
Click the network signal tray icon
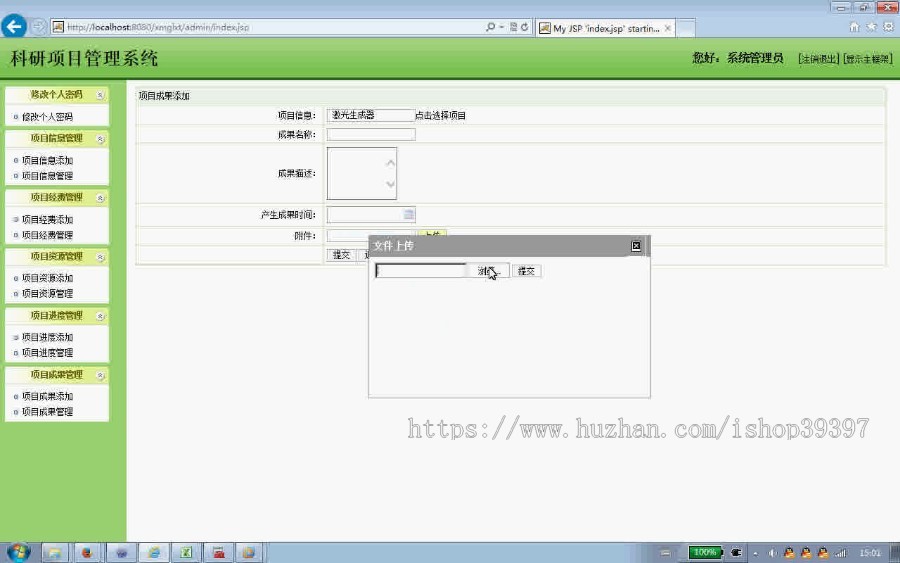(841, 553)
